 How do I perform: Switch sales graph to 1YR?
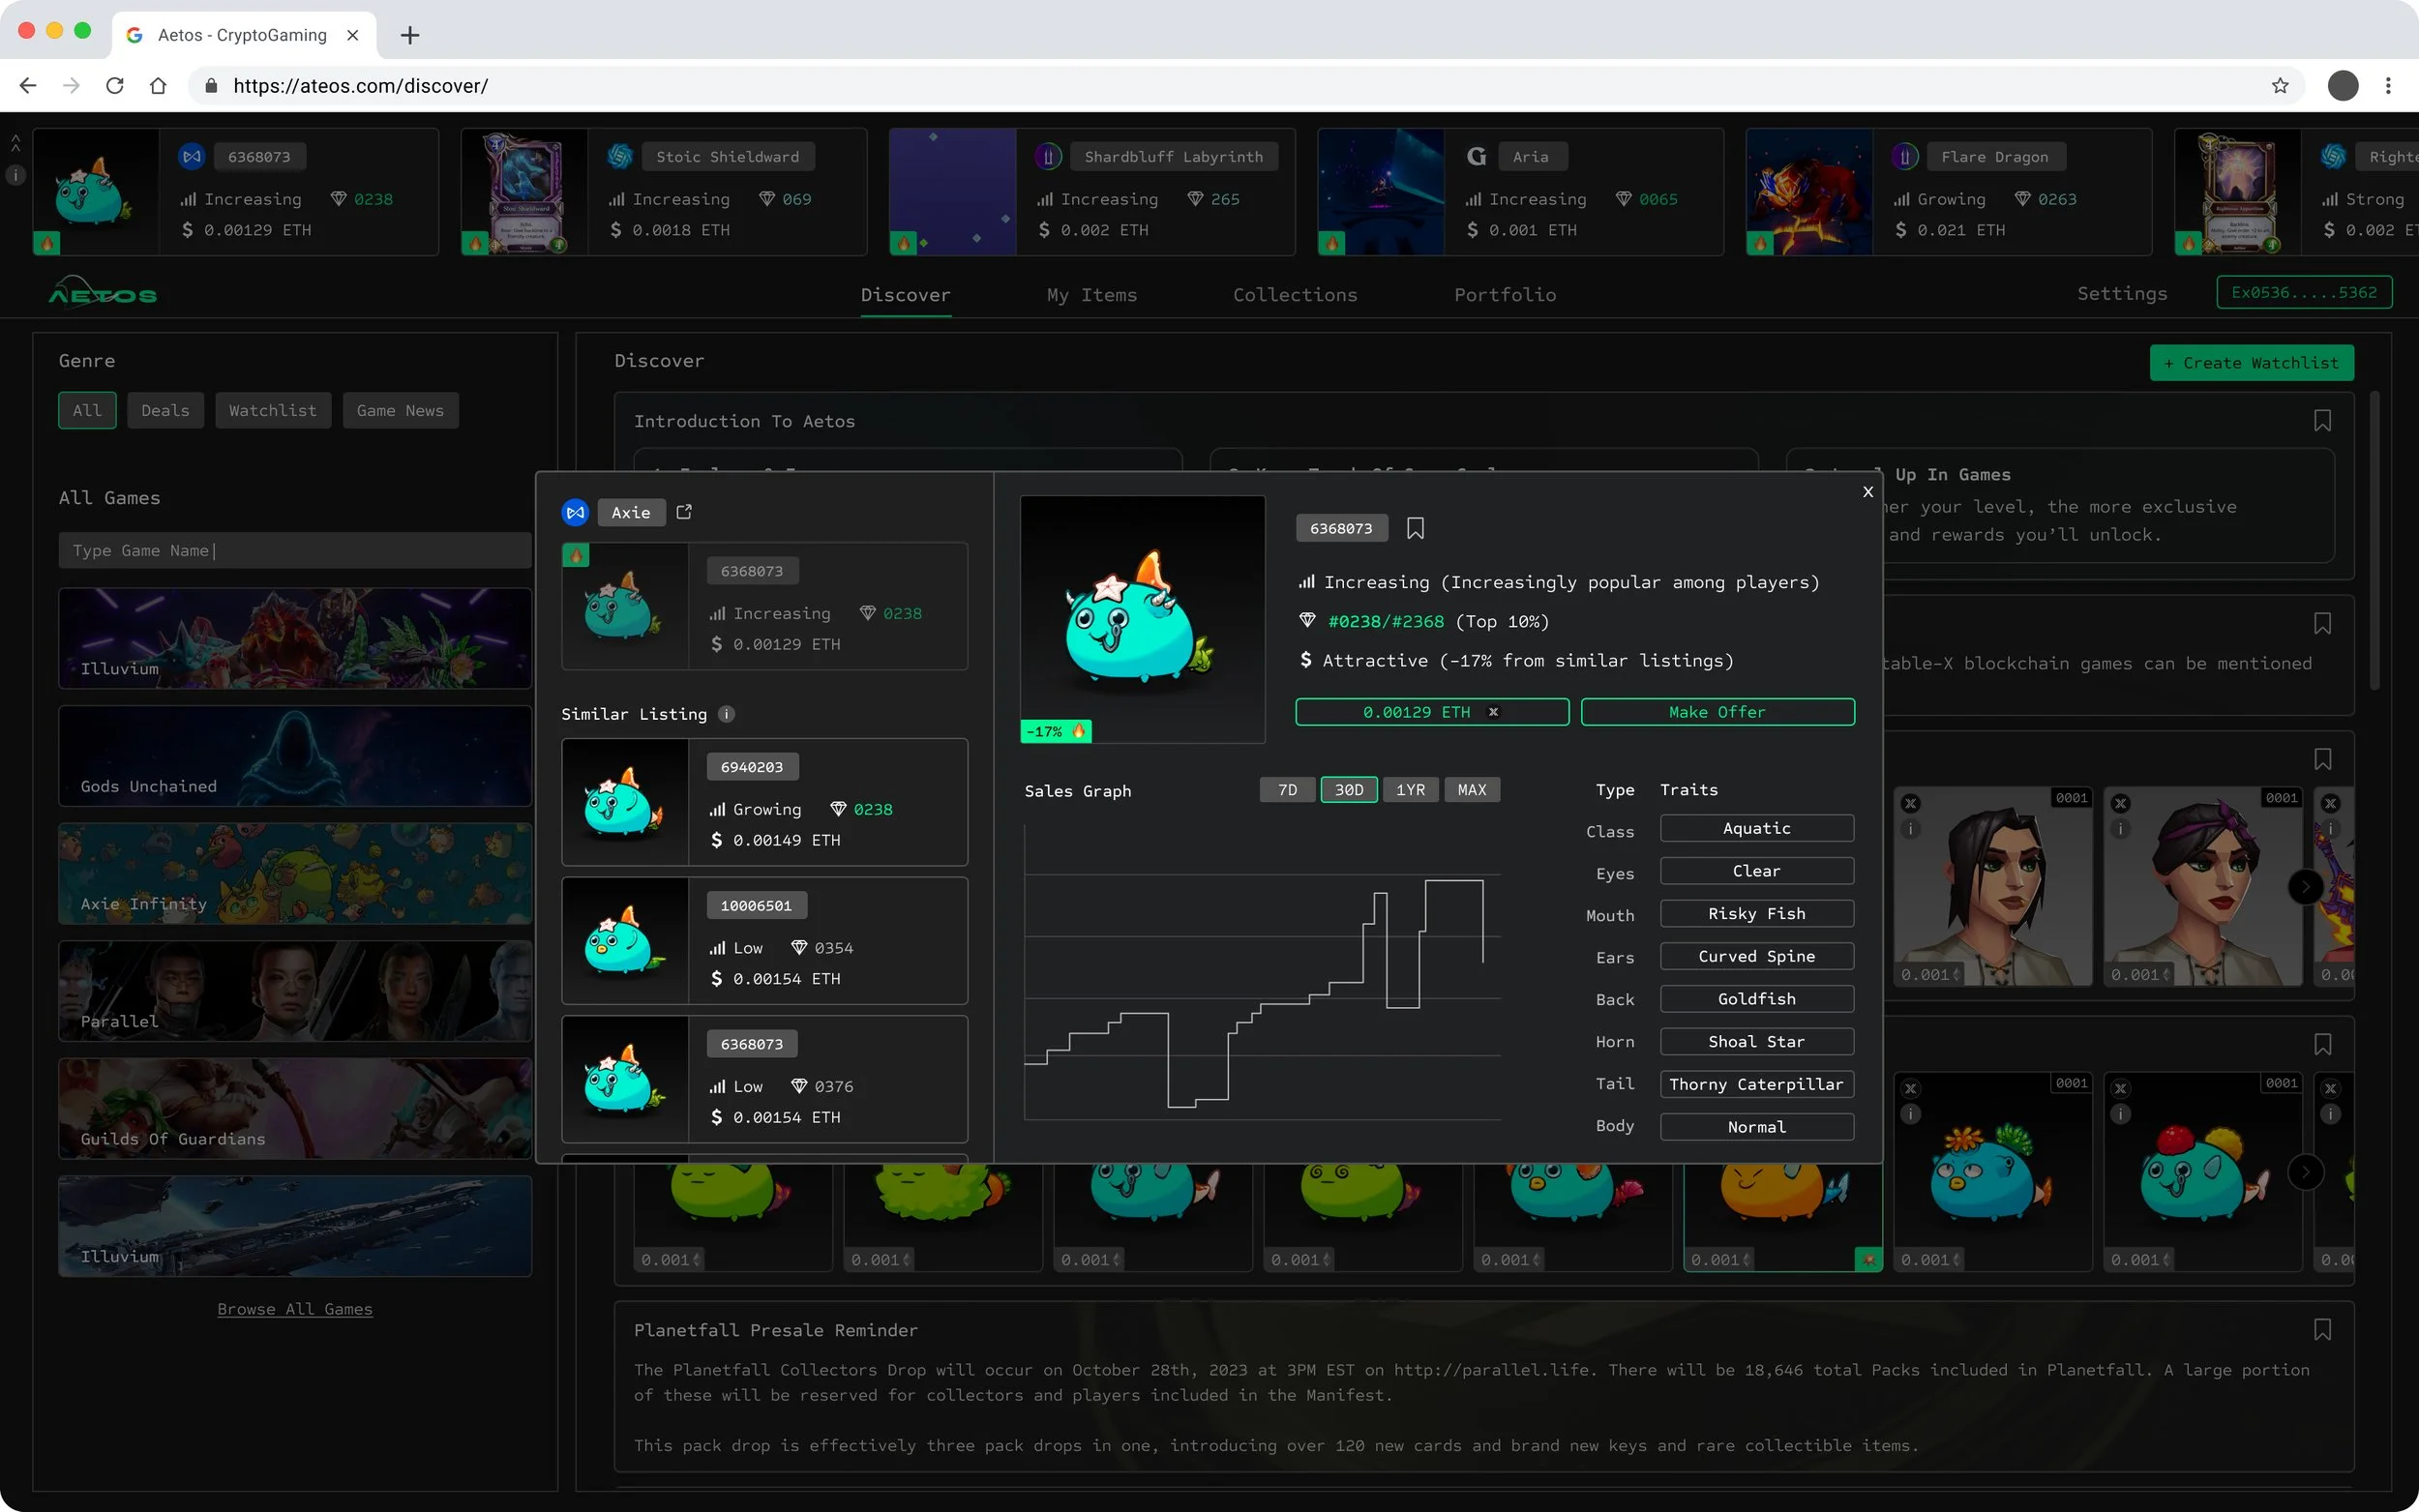click(x=1410, y=790)
